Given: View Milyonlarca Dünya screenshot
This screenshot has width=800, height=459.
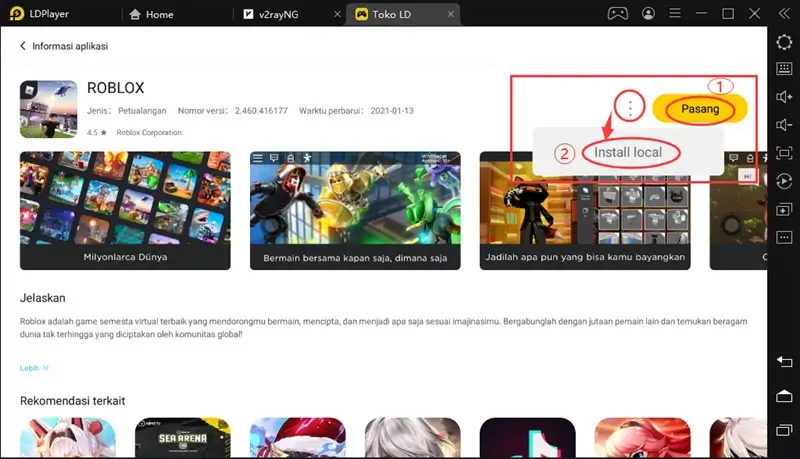Looking at the screenshot, I should 125,210.
